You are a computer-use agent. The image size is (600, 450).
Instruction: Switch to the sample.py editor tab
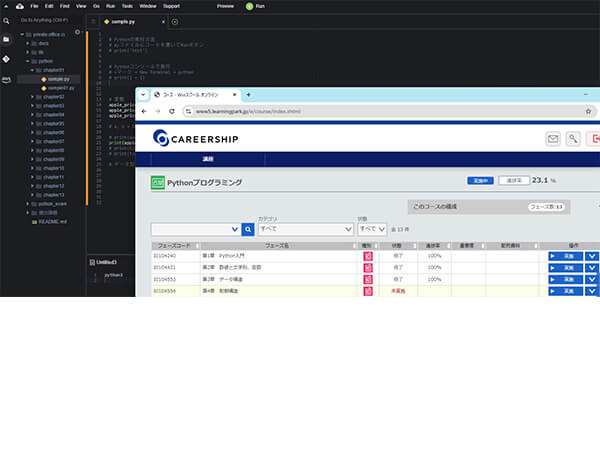[x=123, y=21]
